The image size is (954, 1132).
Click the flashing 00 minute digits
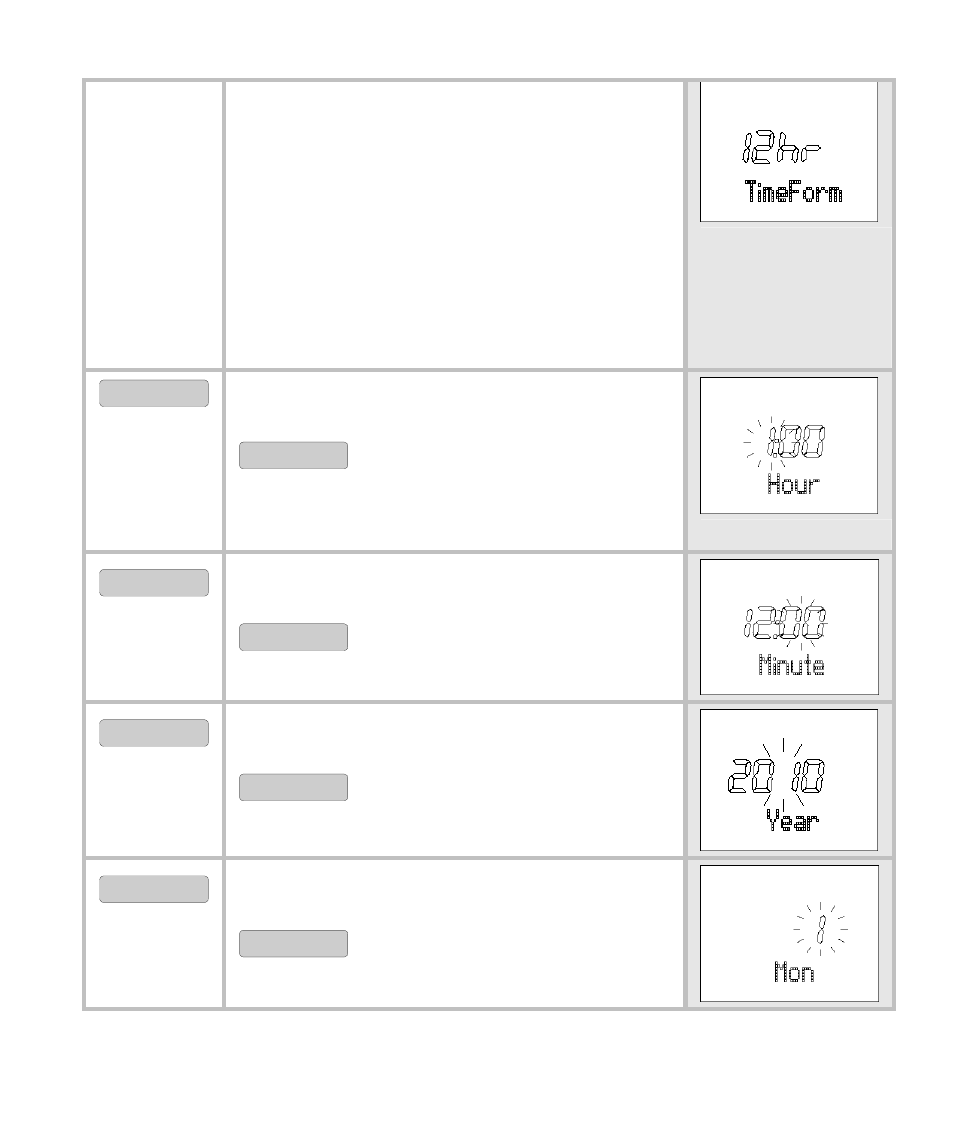pyautogui.click(x=805, y=622)
